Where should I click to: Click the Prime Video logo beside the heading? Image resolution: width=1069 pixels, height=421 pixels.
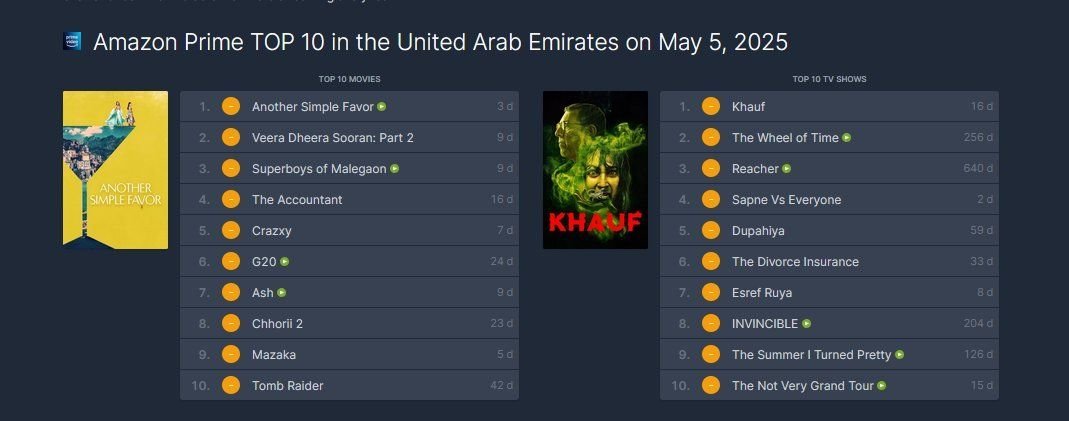(x=72, y=42)
